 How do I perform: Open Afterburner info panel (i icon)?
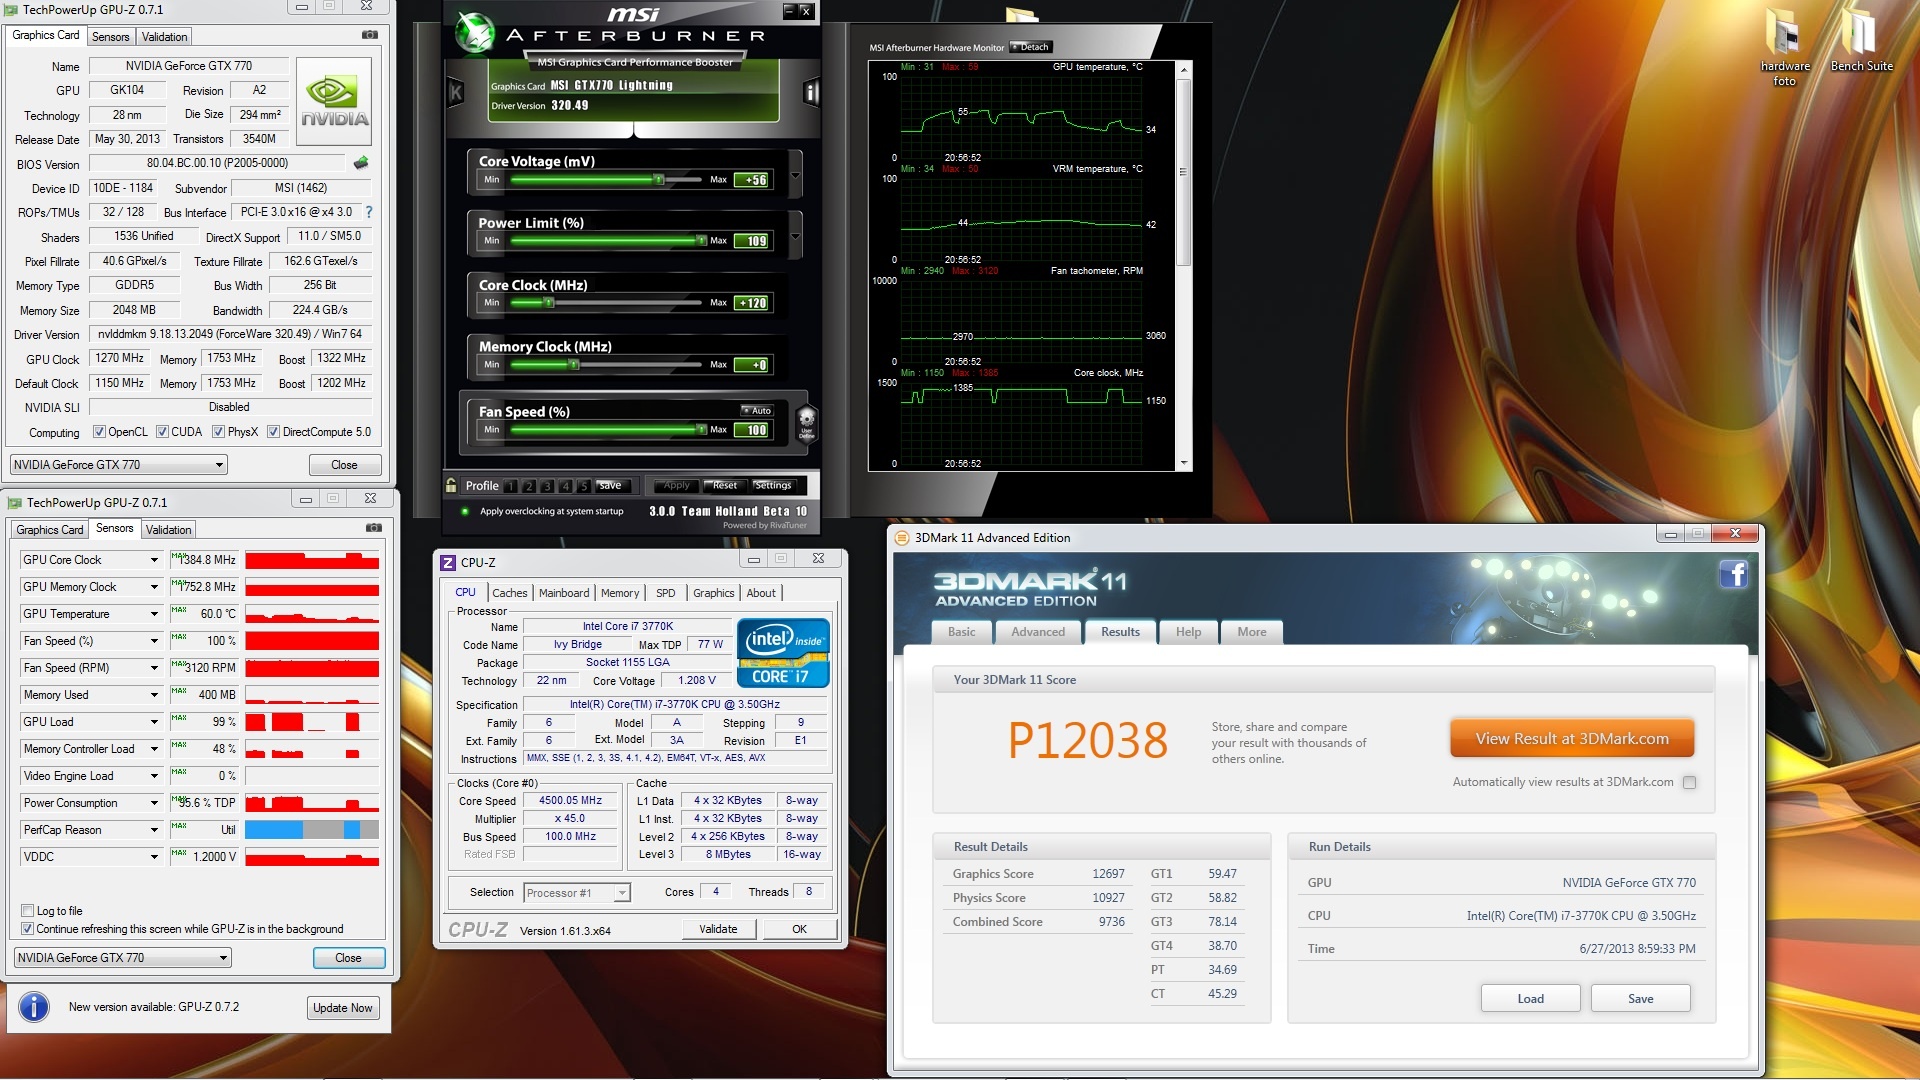coord(811,94)
